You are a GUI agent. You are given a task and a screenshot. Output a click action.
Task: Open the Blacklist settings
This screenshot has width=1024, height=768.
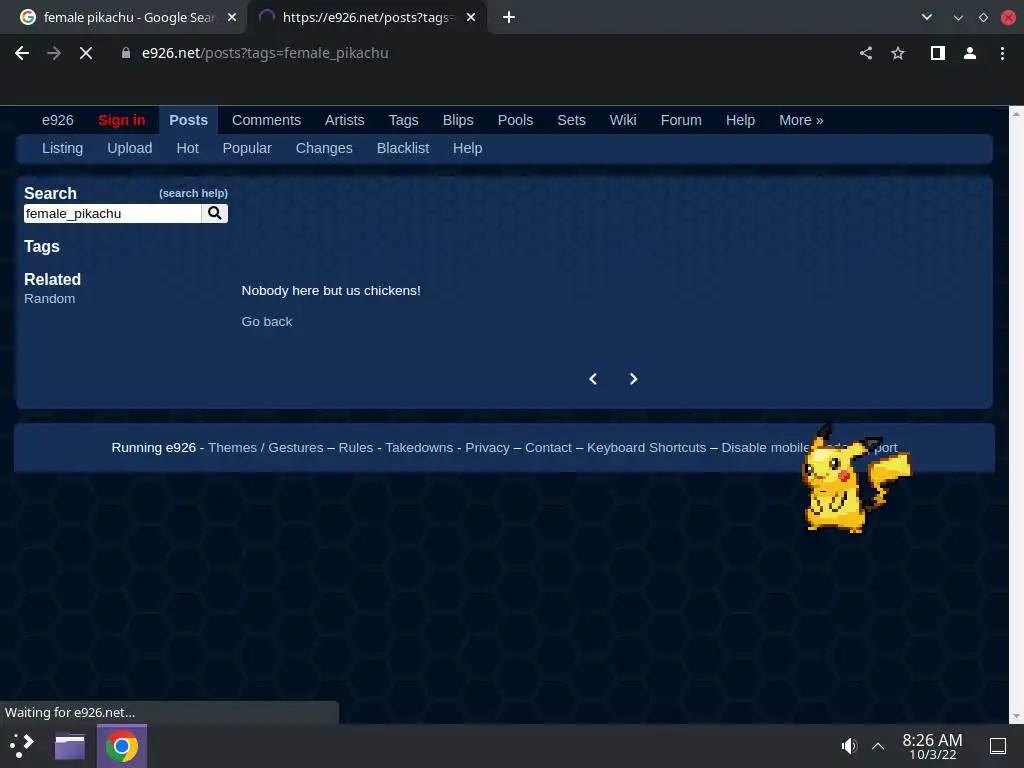click(x=403, y=148)
